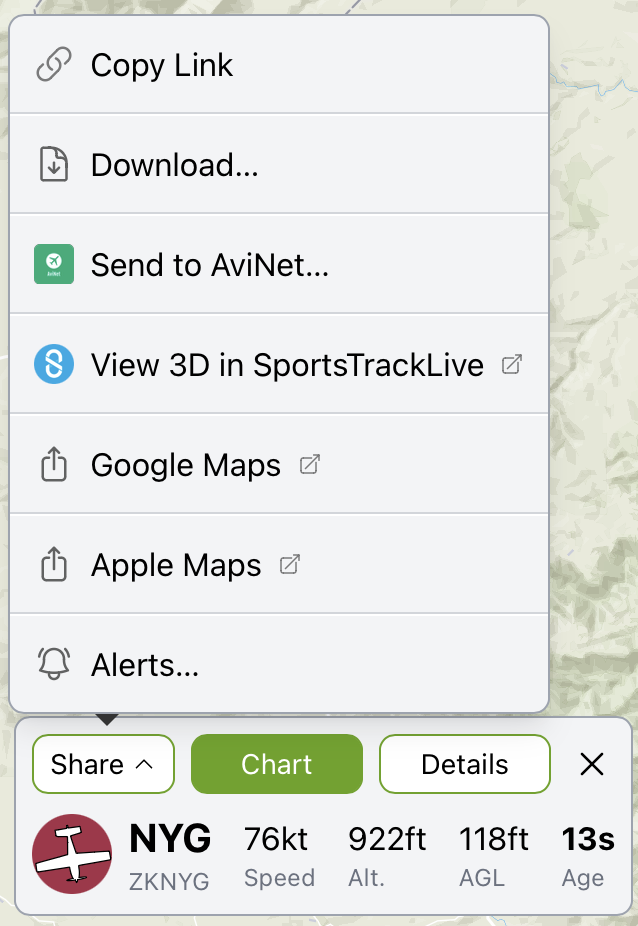
Task: Collapse the Share dropdown menu
Action: click(x=103, y=765)
